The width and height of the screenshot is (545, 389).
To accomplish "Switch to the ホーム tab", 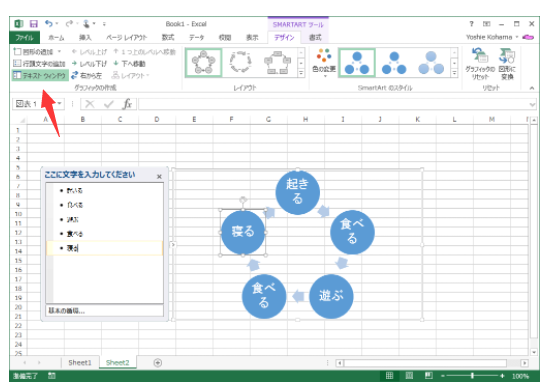I will pos(56,38).
